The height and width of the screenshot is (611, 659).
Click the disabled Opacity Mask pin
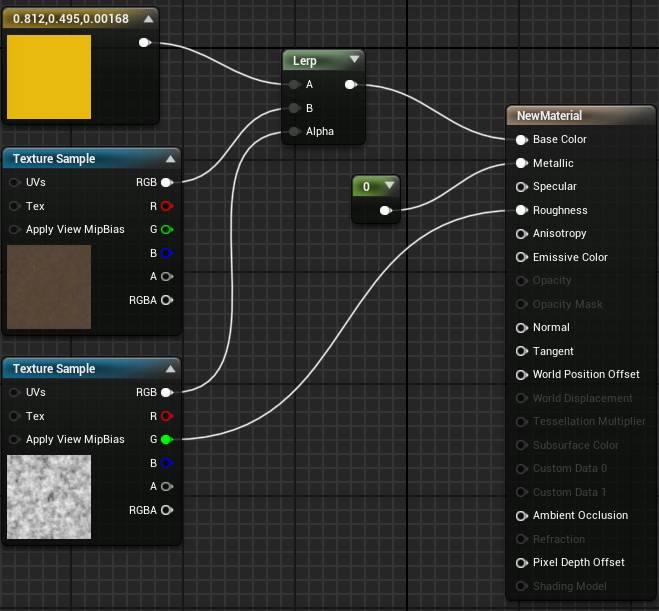click(522, 304)
